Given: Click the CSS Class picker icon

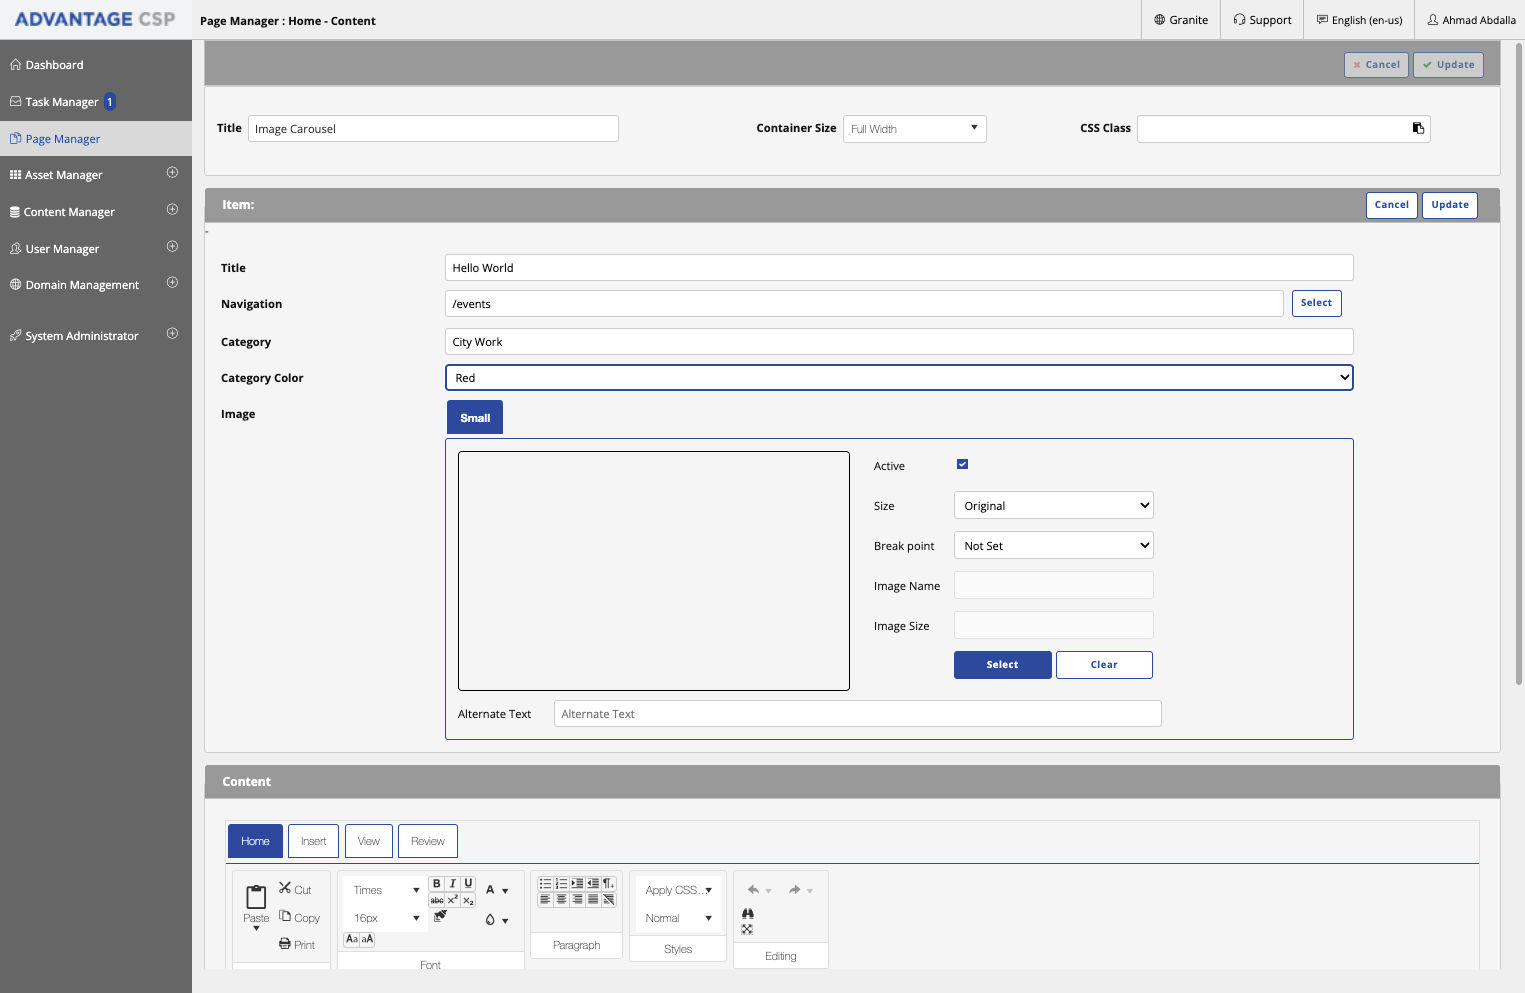Looking at the screenshot, I should [x=1418, y=128].
